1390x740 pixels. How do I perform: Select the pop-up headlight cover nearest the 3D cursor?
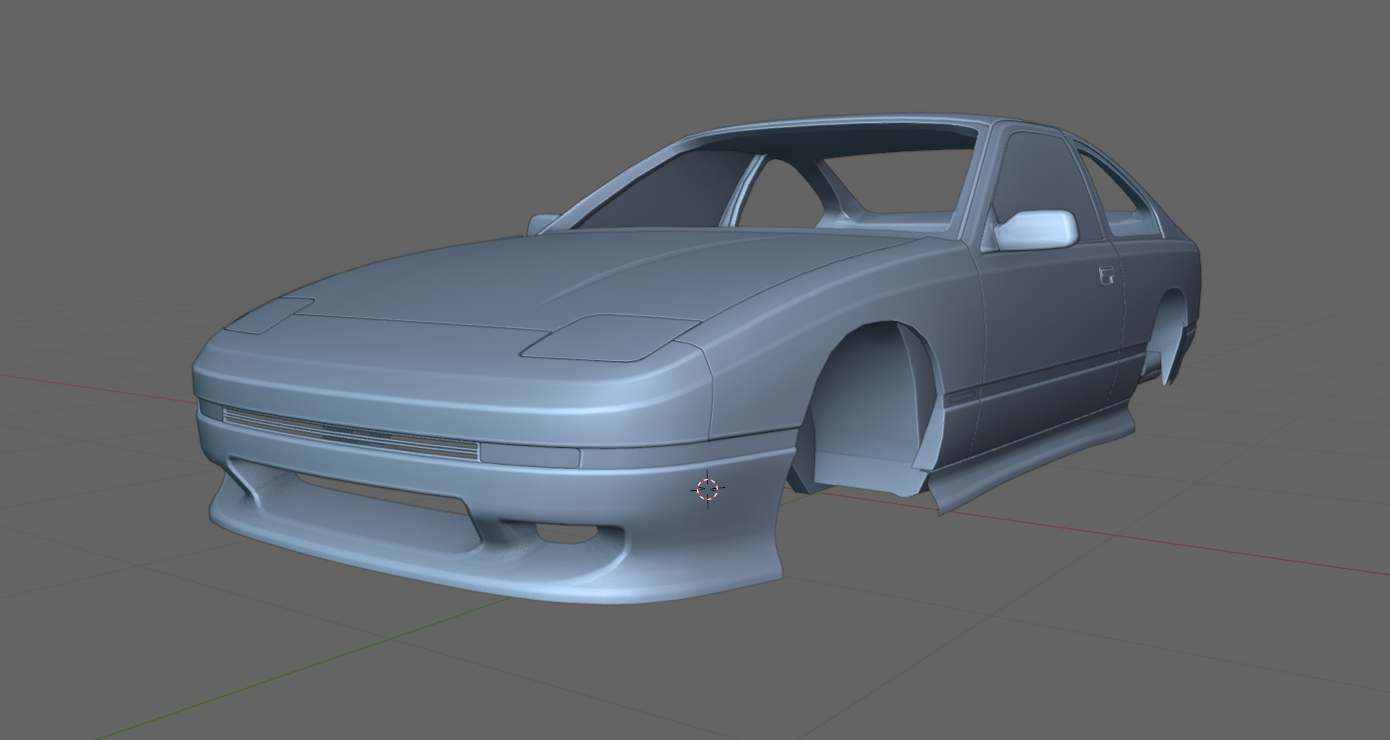609,337
